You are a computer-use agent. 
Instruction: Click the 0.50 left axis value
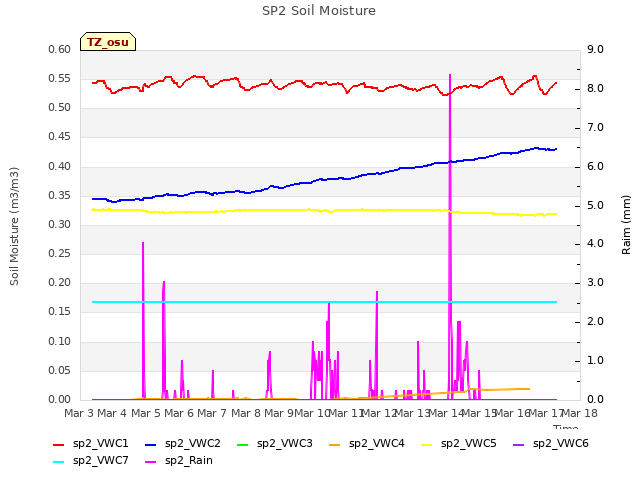click(x=60, y=108)
